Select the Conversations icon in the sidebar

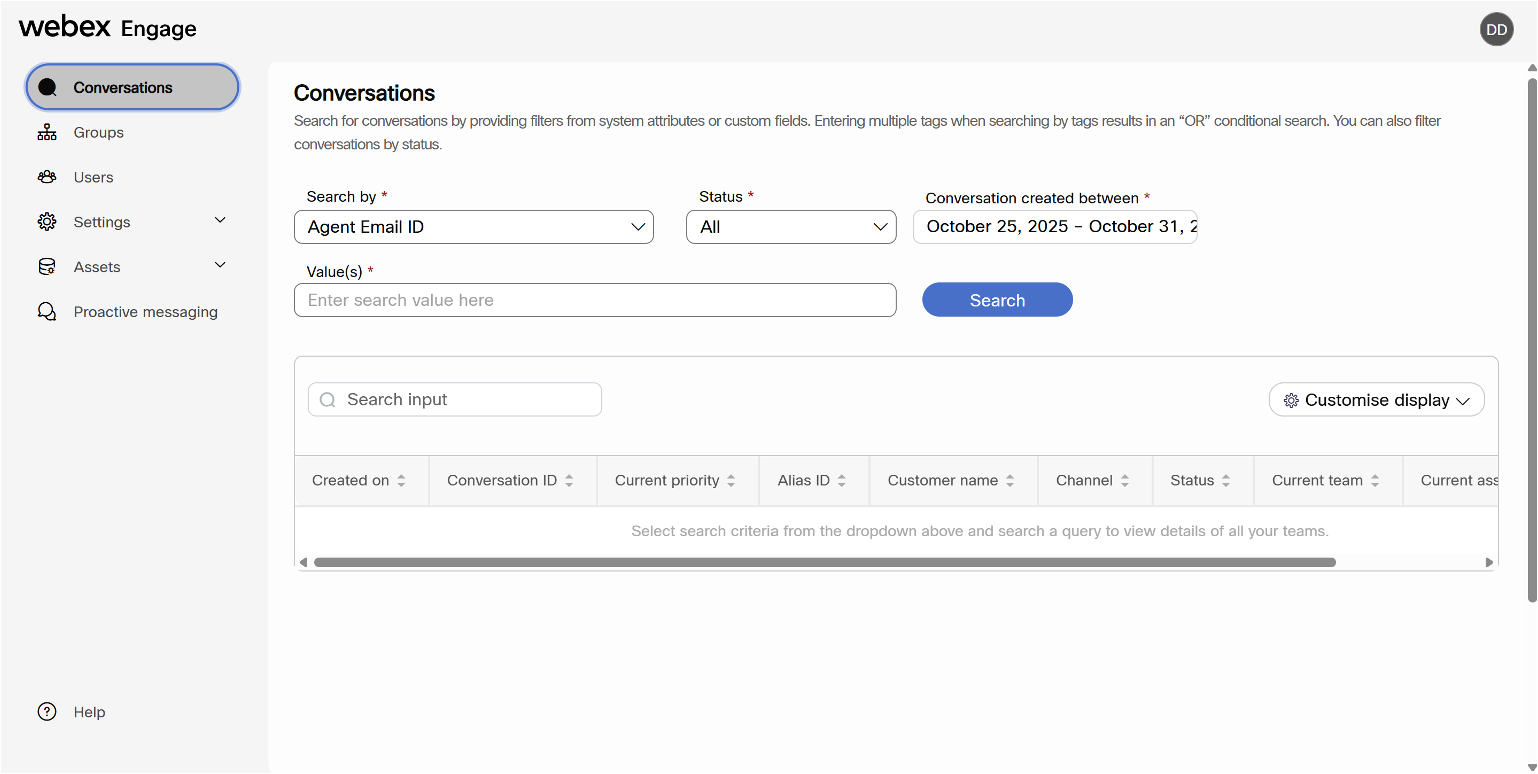point(47,87)
